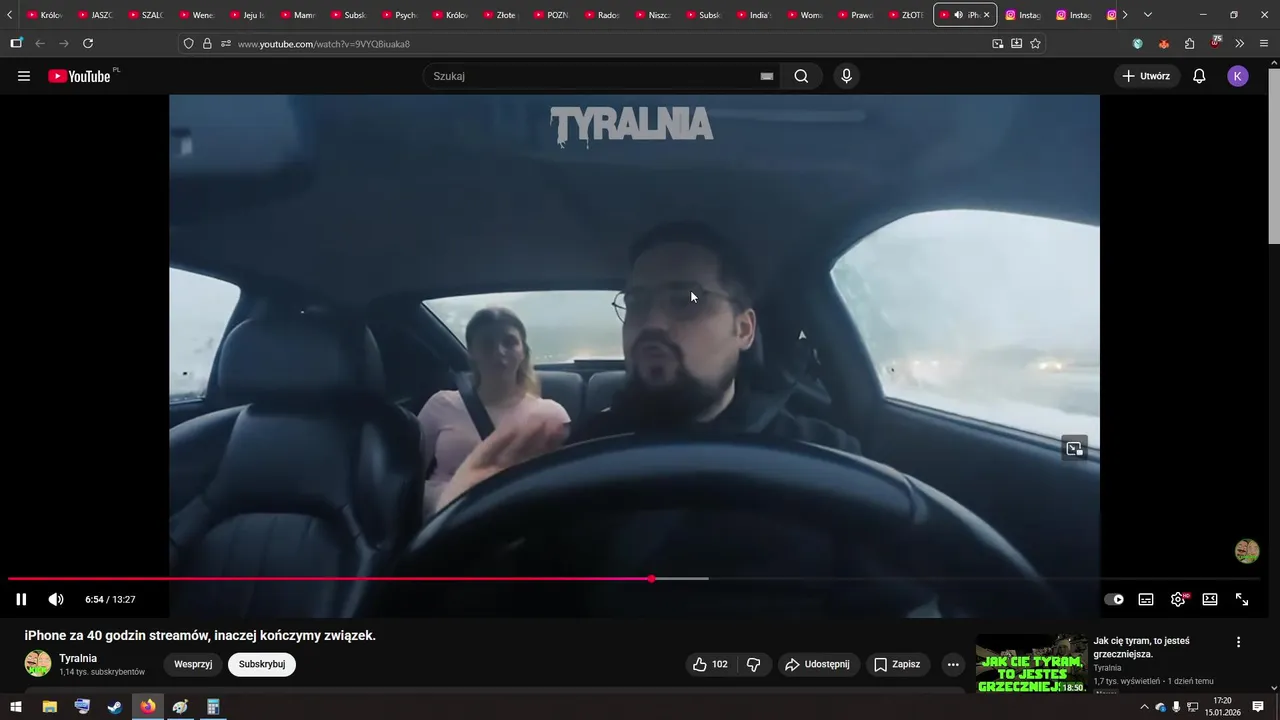Switch to the JASZC tab
This screenshot has width=1280, height=720.
pos(96,15)
